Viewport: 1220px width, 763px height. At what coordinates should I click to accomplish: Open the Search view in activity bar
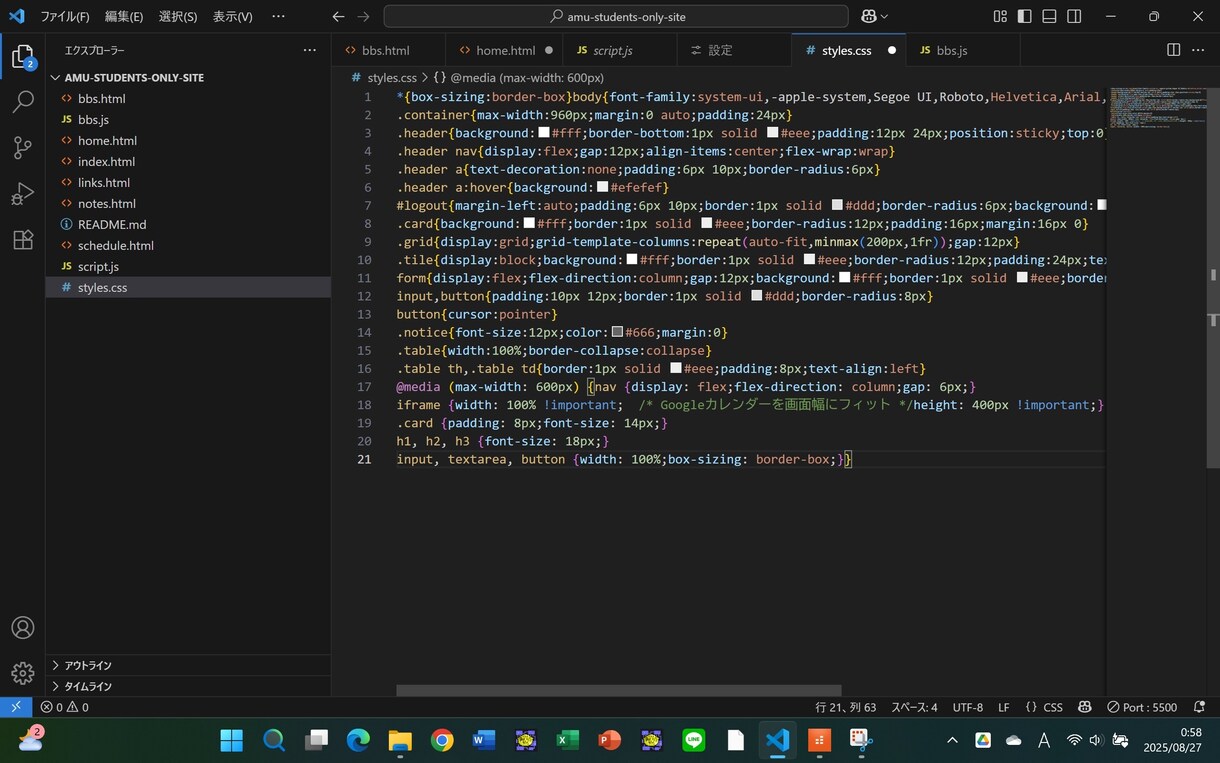[22, 102]
